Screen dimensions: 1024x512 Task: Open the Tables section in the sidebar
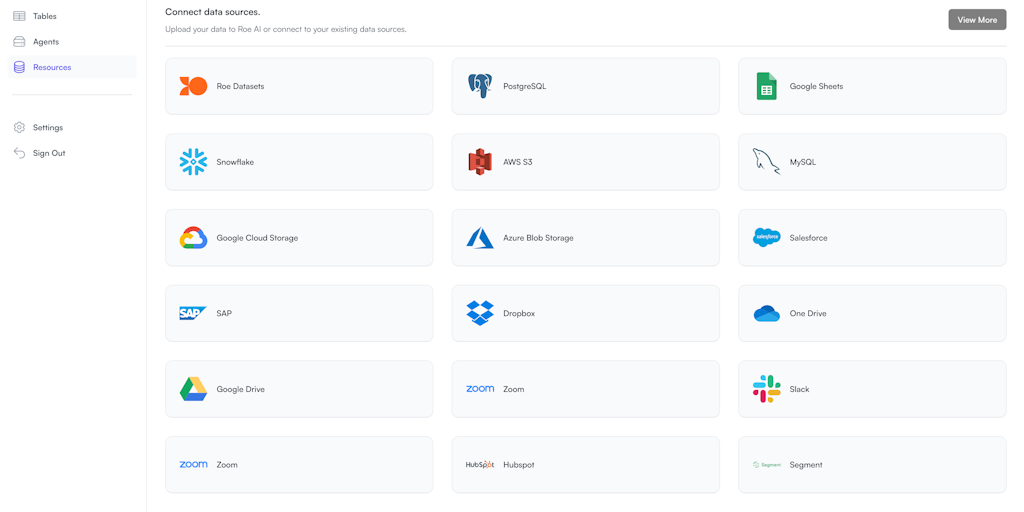coord(44,16)
